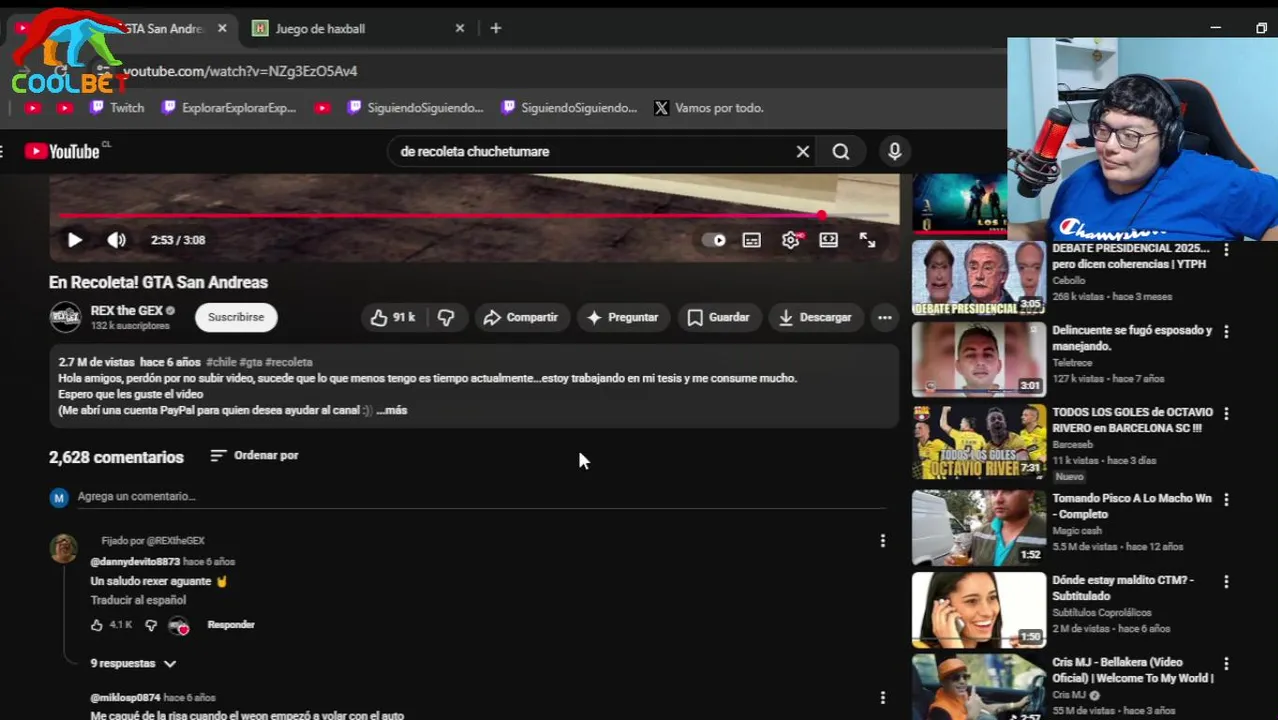Clear the search box with X
This screenshot has width=1278, height=720.
click(x=802, y=151)
